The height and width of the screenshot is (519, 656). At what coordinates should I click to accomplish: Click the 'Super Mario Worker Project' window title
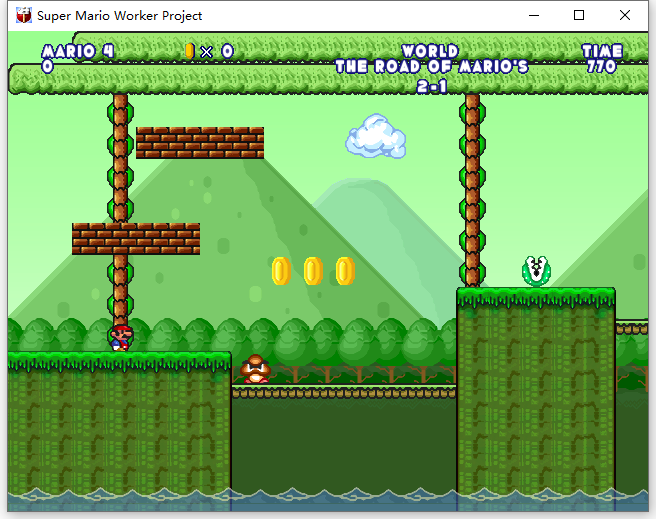click(119, 15)
